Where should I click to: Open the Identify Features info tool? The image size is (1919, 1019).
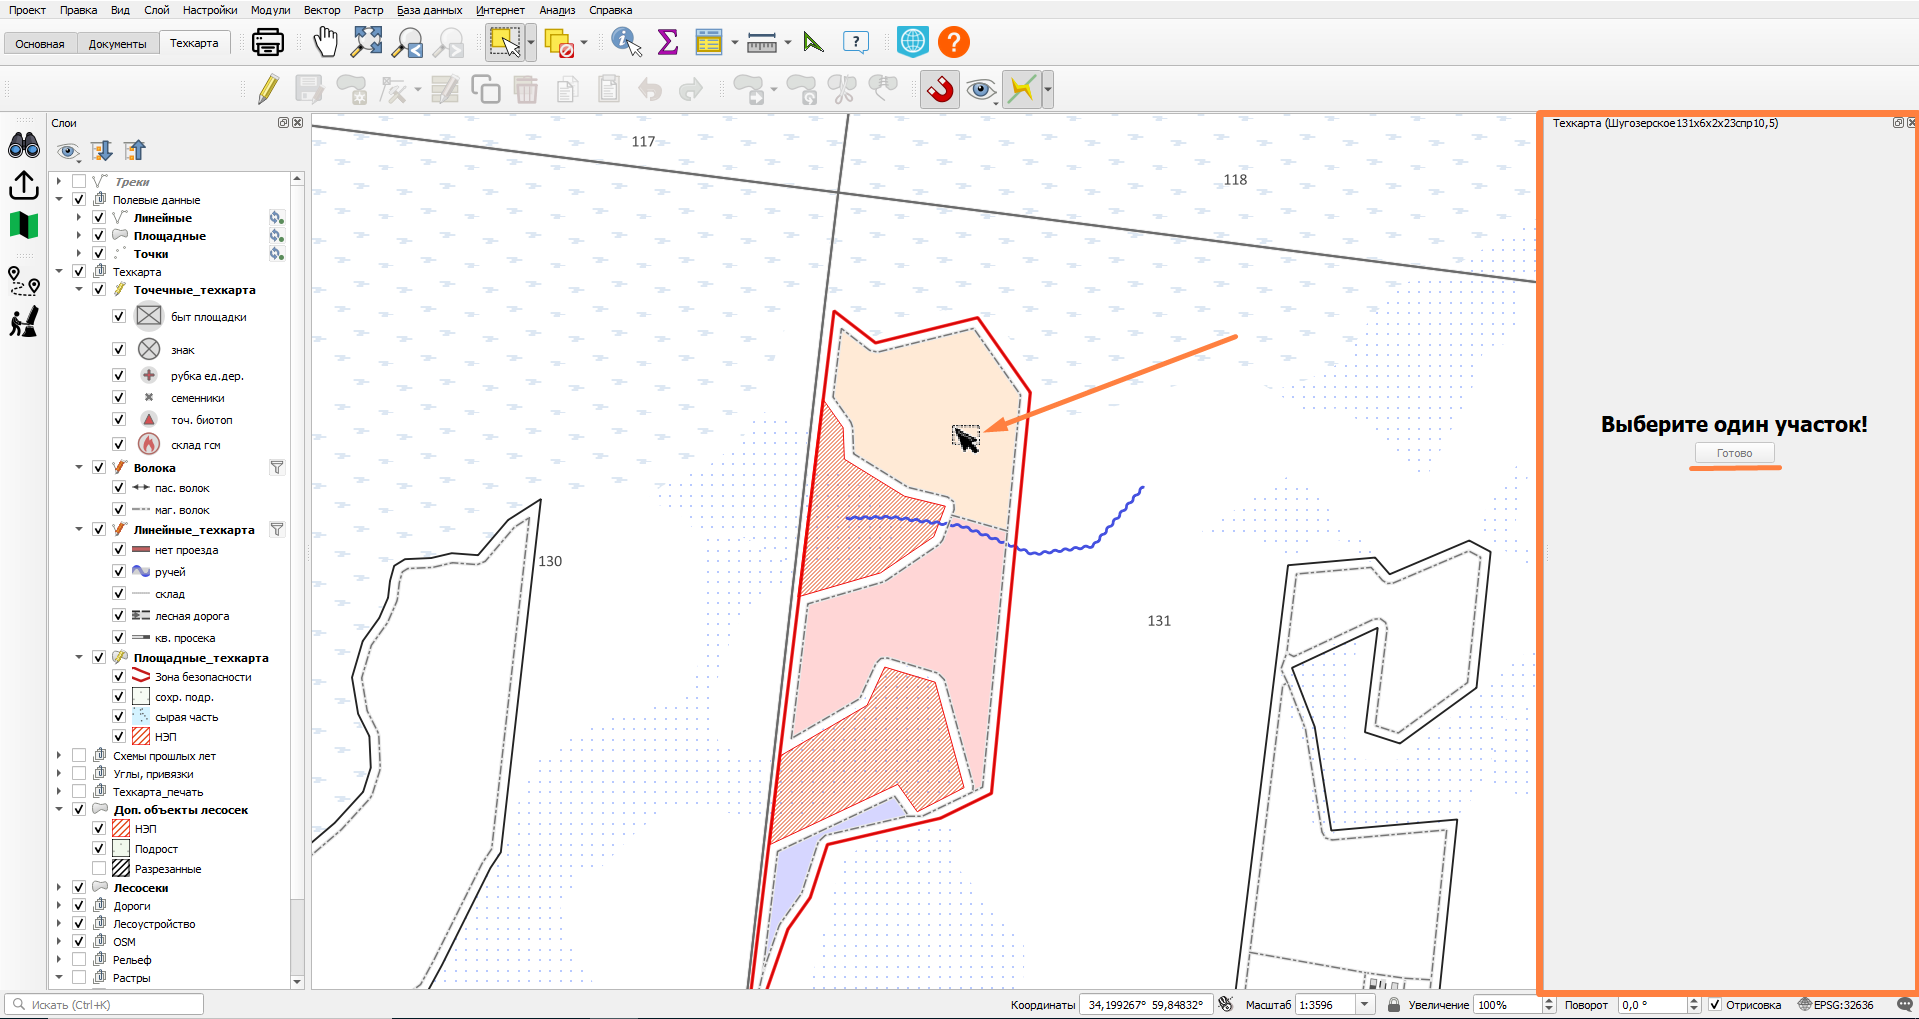(x=626, y=42)
